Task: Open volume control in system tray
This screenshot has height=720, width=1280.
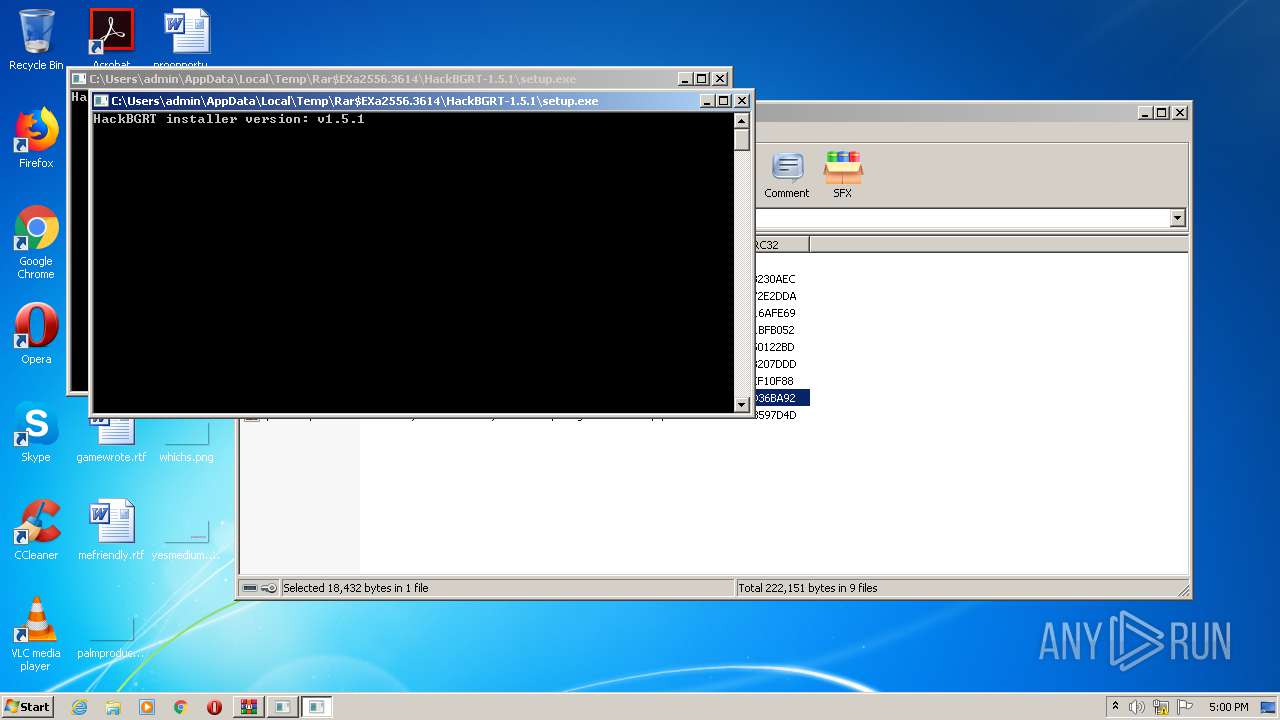Action: (1137, 707)
